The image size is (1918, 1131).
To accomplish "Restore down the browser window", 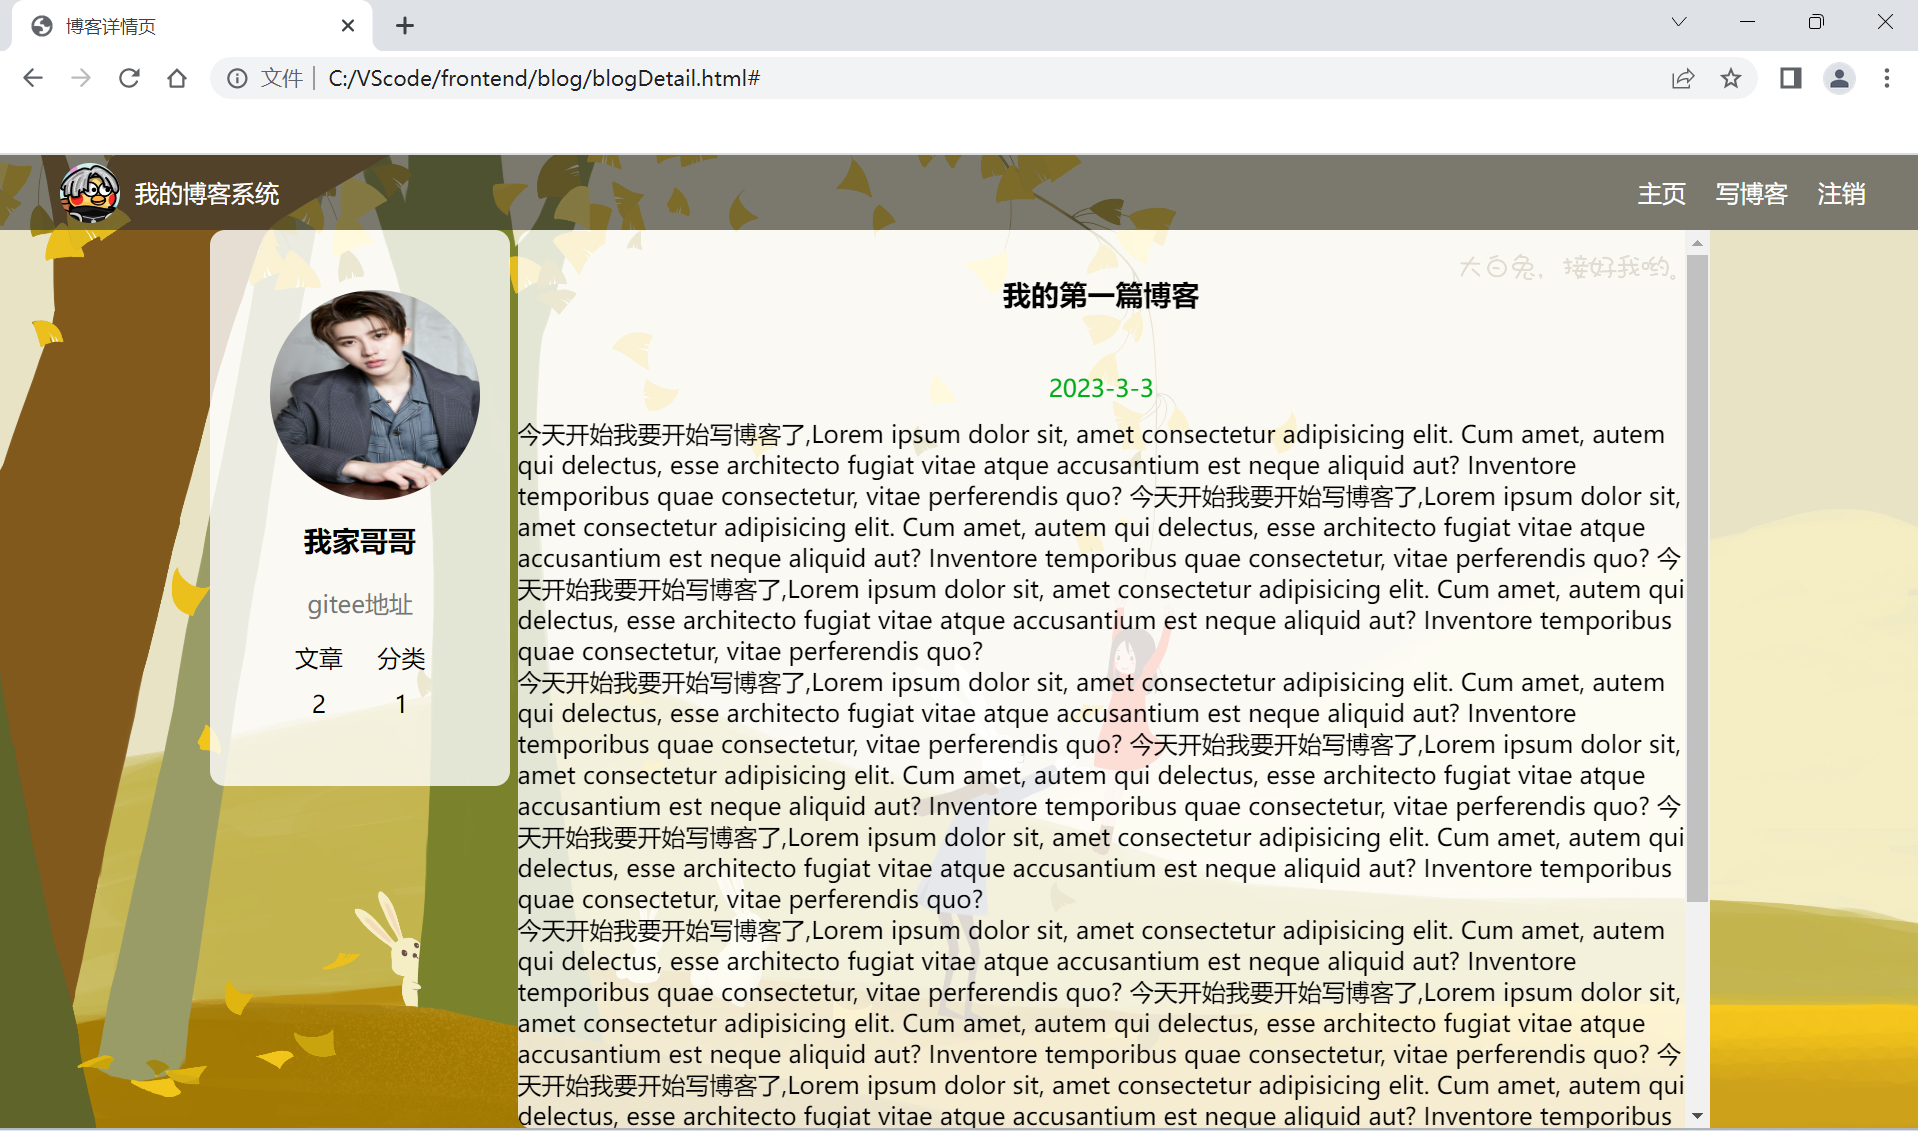I will click(1816, 22).
